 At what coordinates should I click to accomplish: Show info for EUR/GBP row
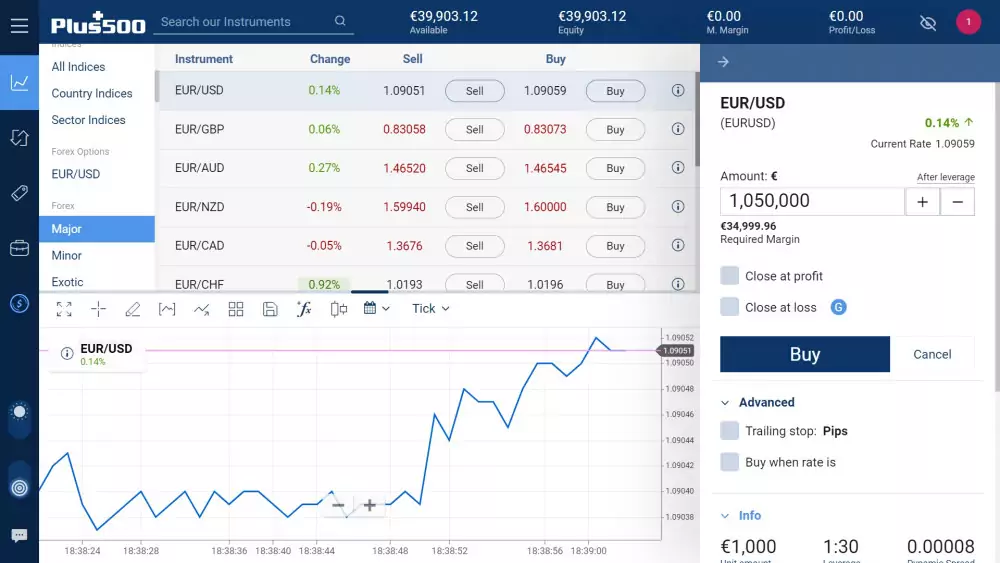pos(678,129)
